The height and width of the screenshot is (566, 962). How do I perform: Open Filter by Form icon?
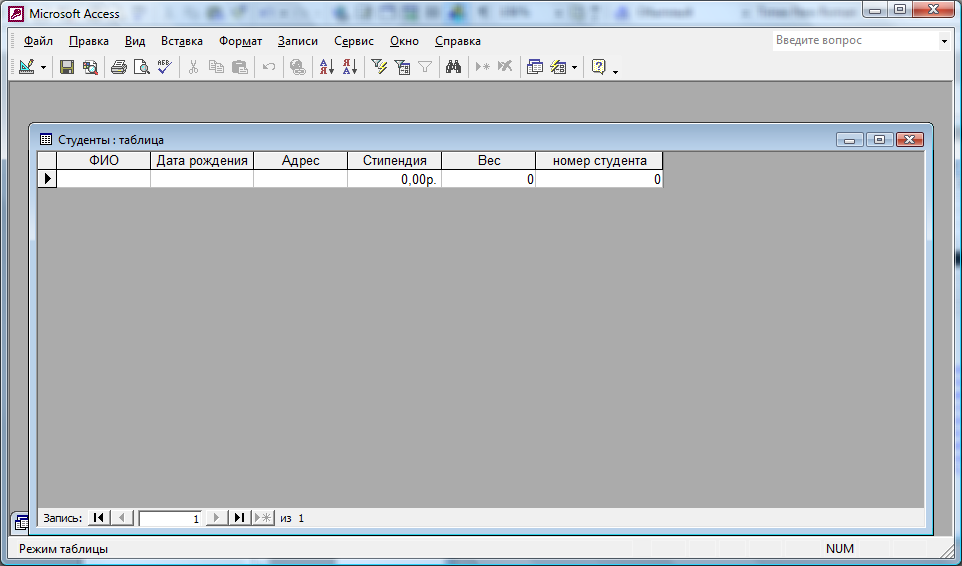coord(402,67)
